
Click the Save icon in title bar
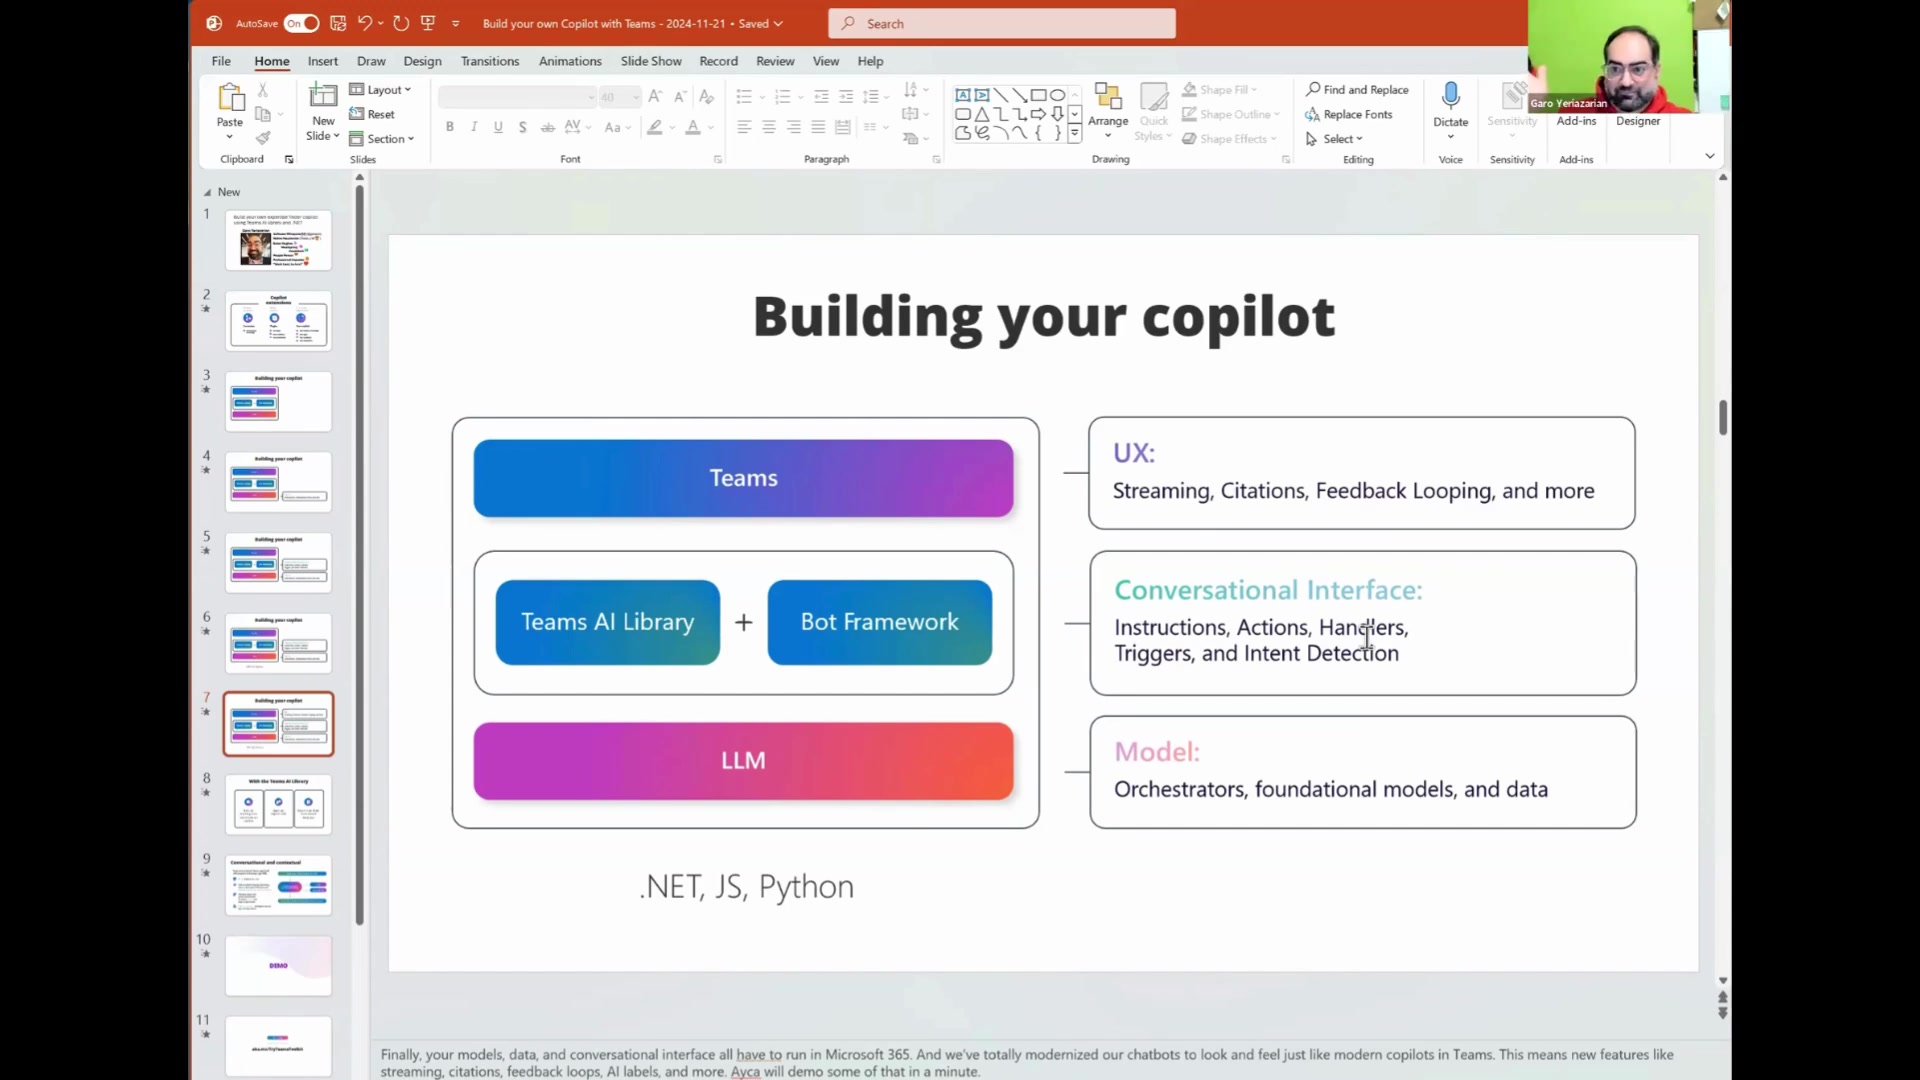[x=338, y=23]
